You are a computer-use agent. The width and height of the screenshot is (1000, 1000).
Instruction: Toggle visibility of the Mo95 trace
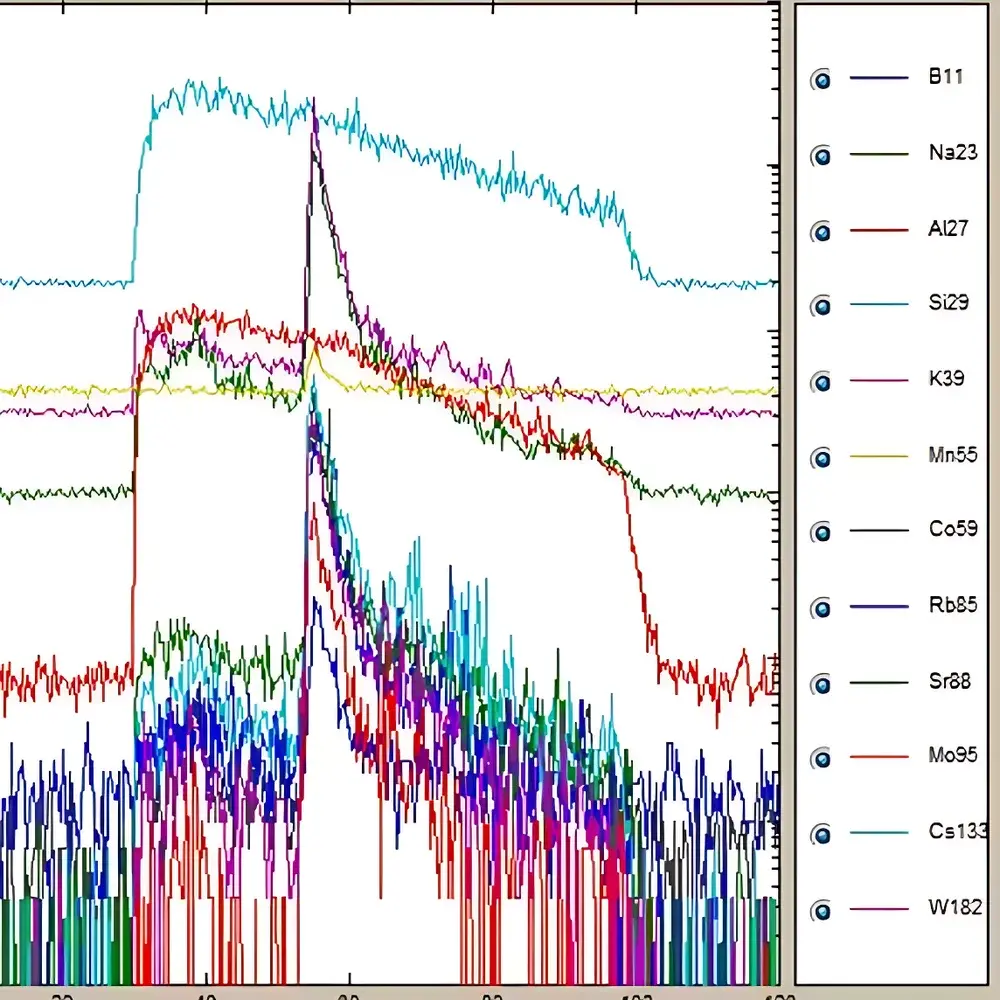[x=823, y=756]
